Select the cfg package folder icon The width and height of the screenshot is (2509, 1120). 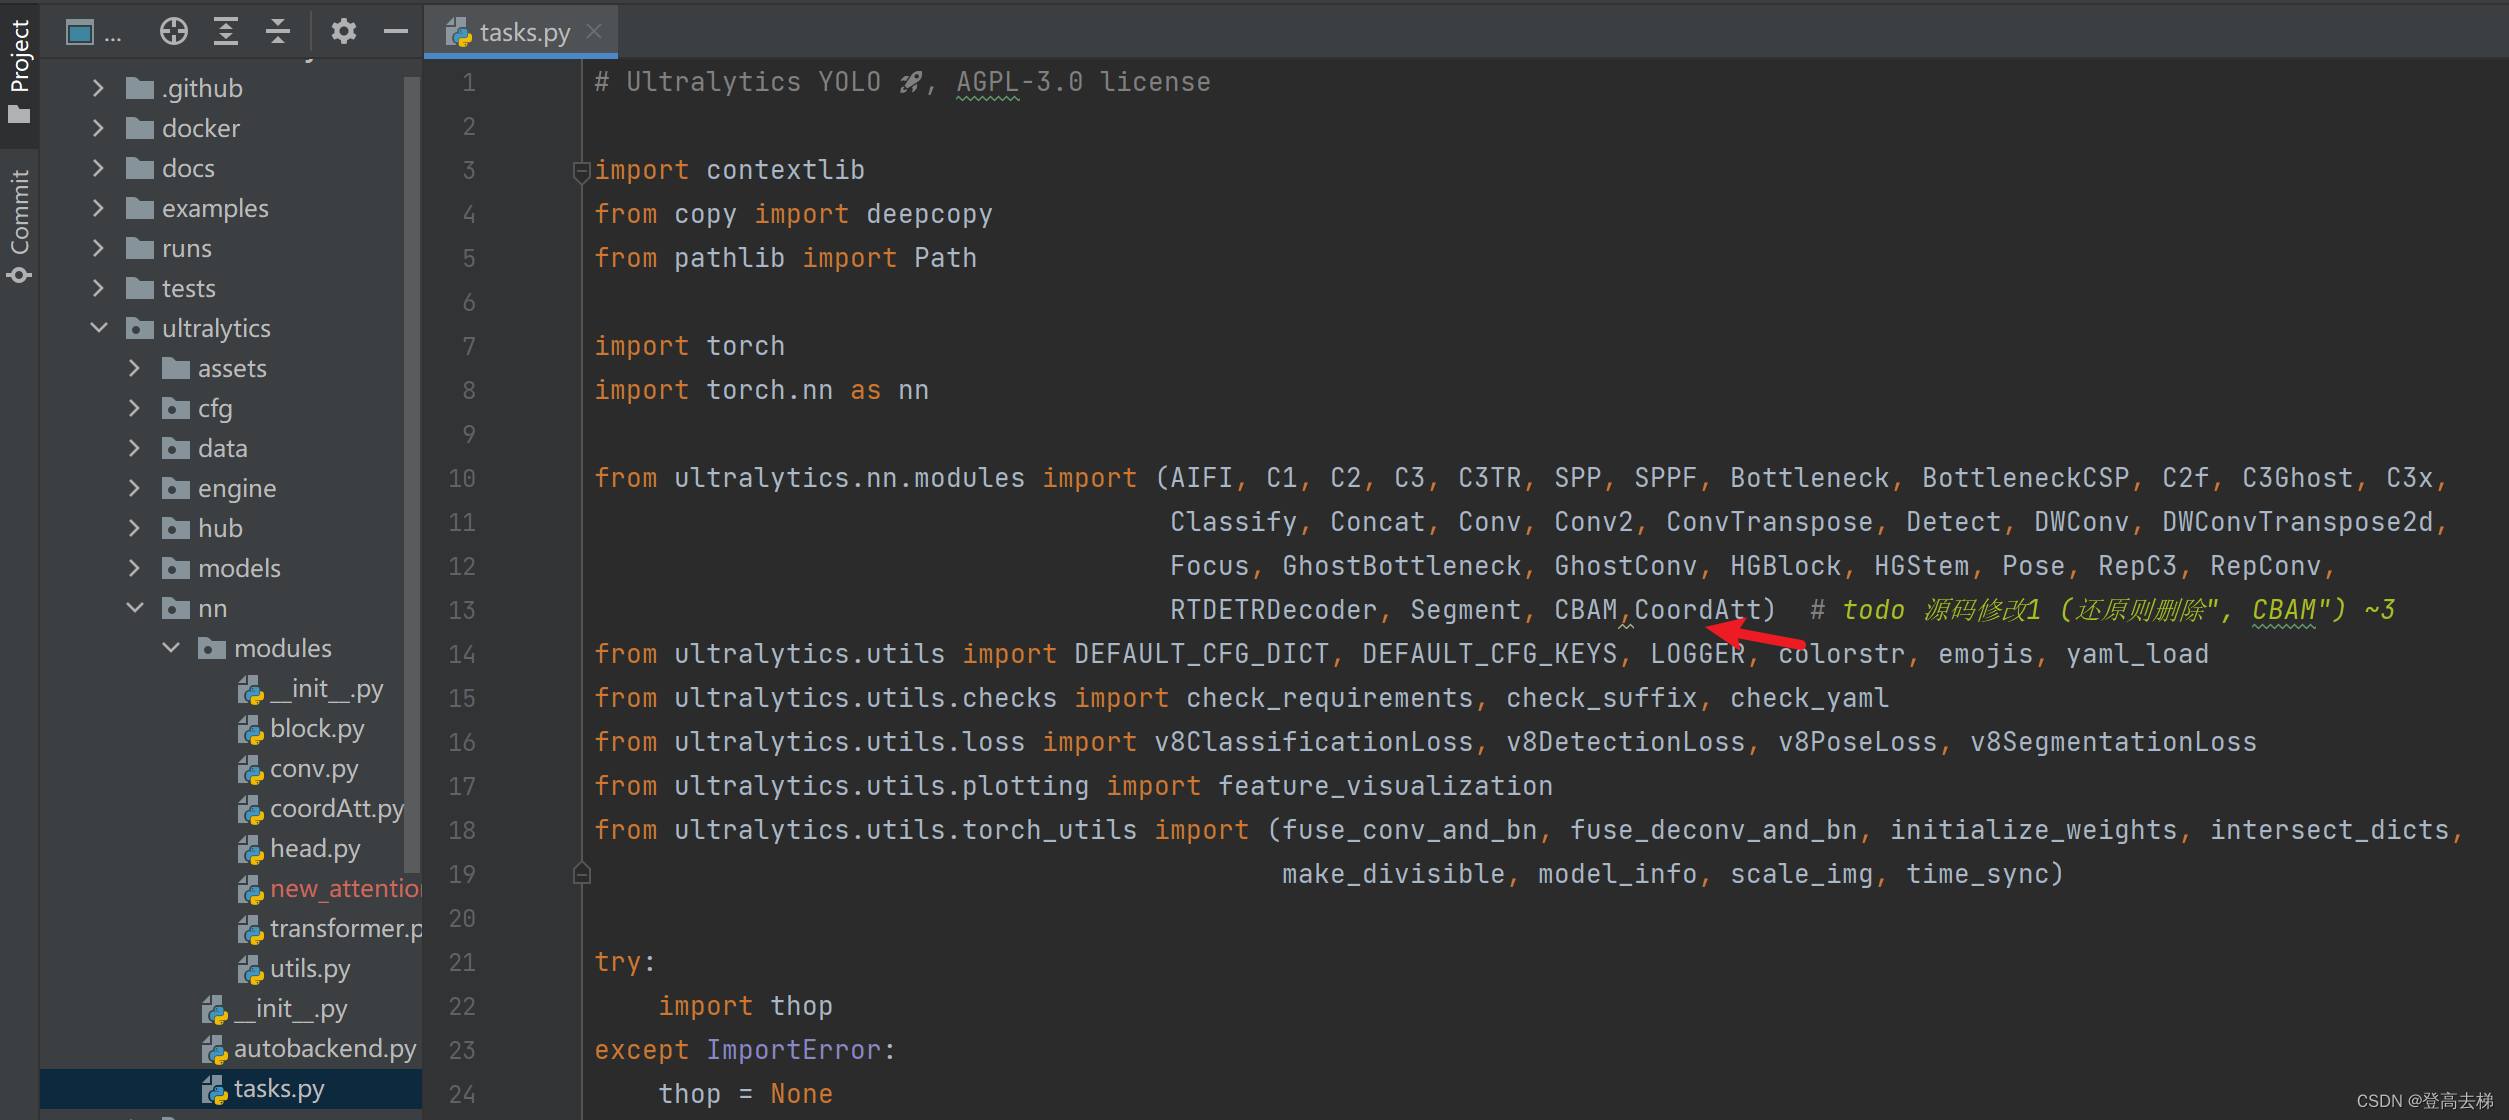[176, 409]
